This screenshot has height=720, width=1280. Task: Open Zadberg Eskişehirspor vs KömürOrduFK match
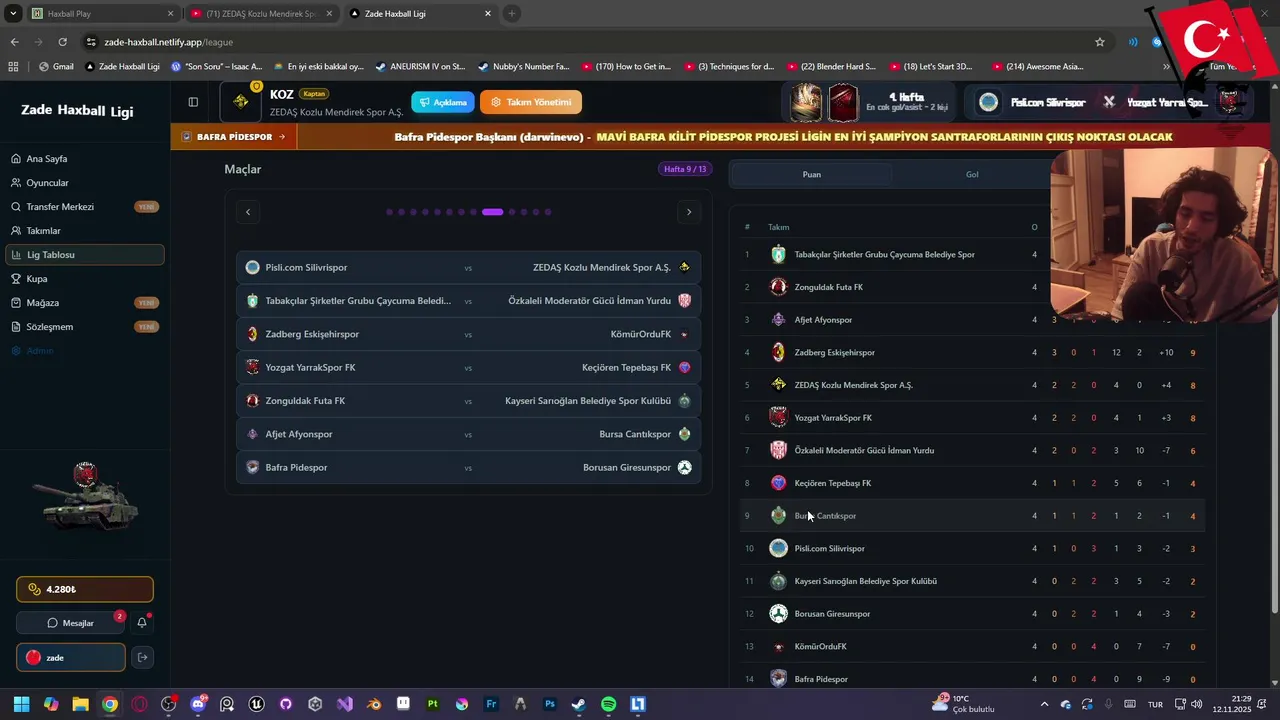(x=468, y=334)
